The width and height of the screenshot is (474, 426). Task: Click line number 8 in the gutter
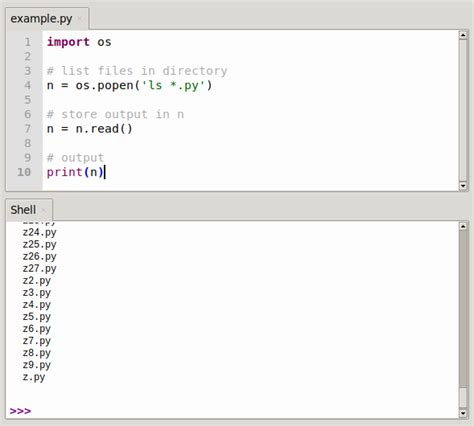point(27,143)
